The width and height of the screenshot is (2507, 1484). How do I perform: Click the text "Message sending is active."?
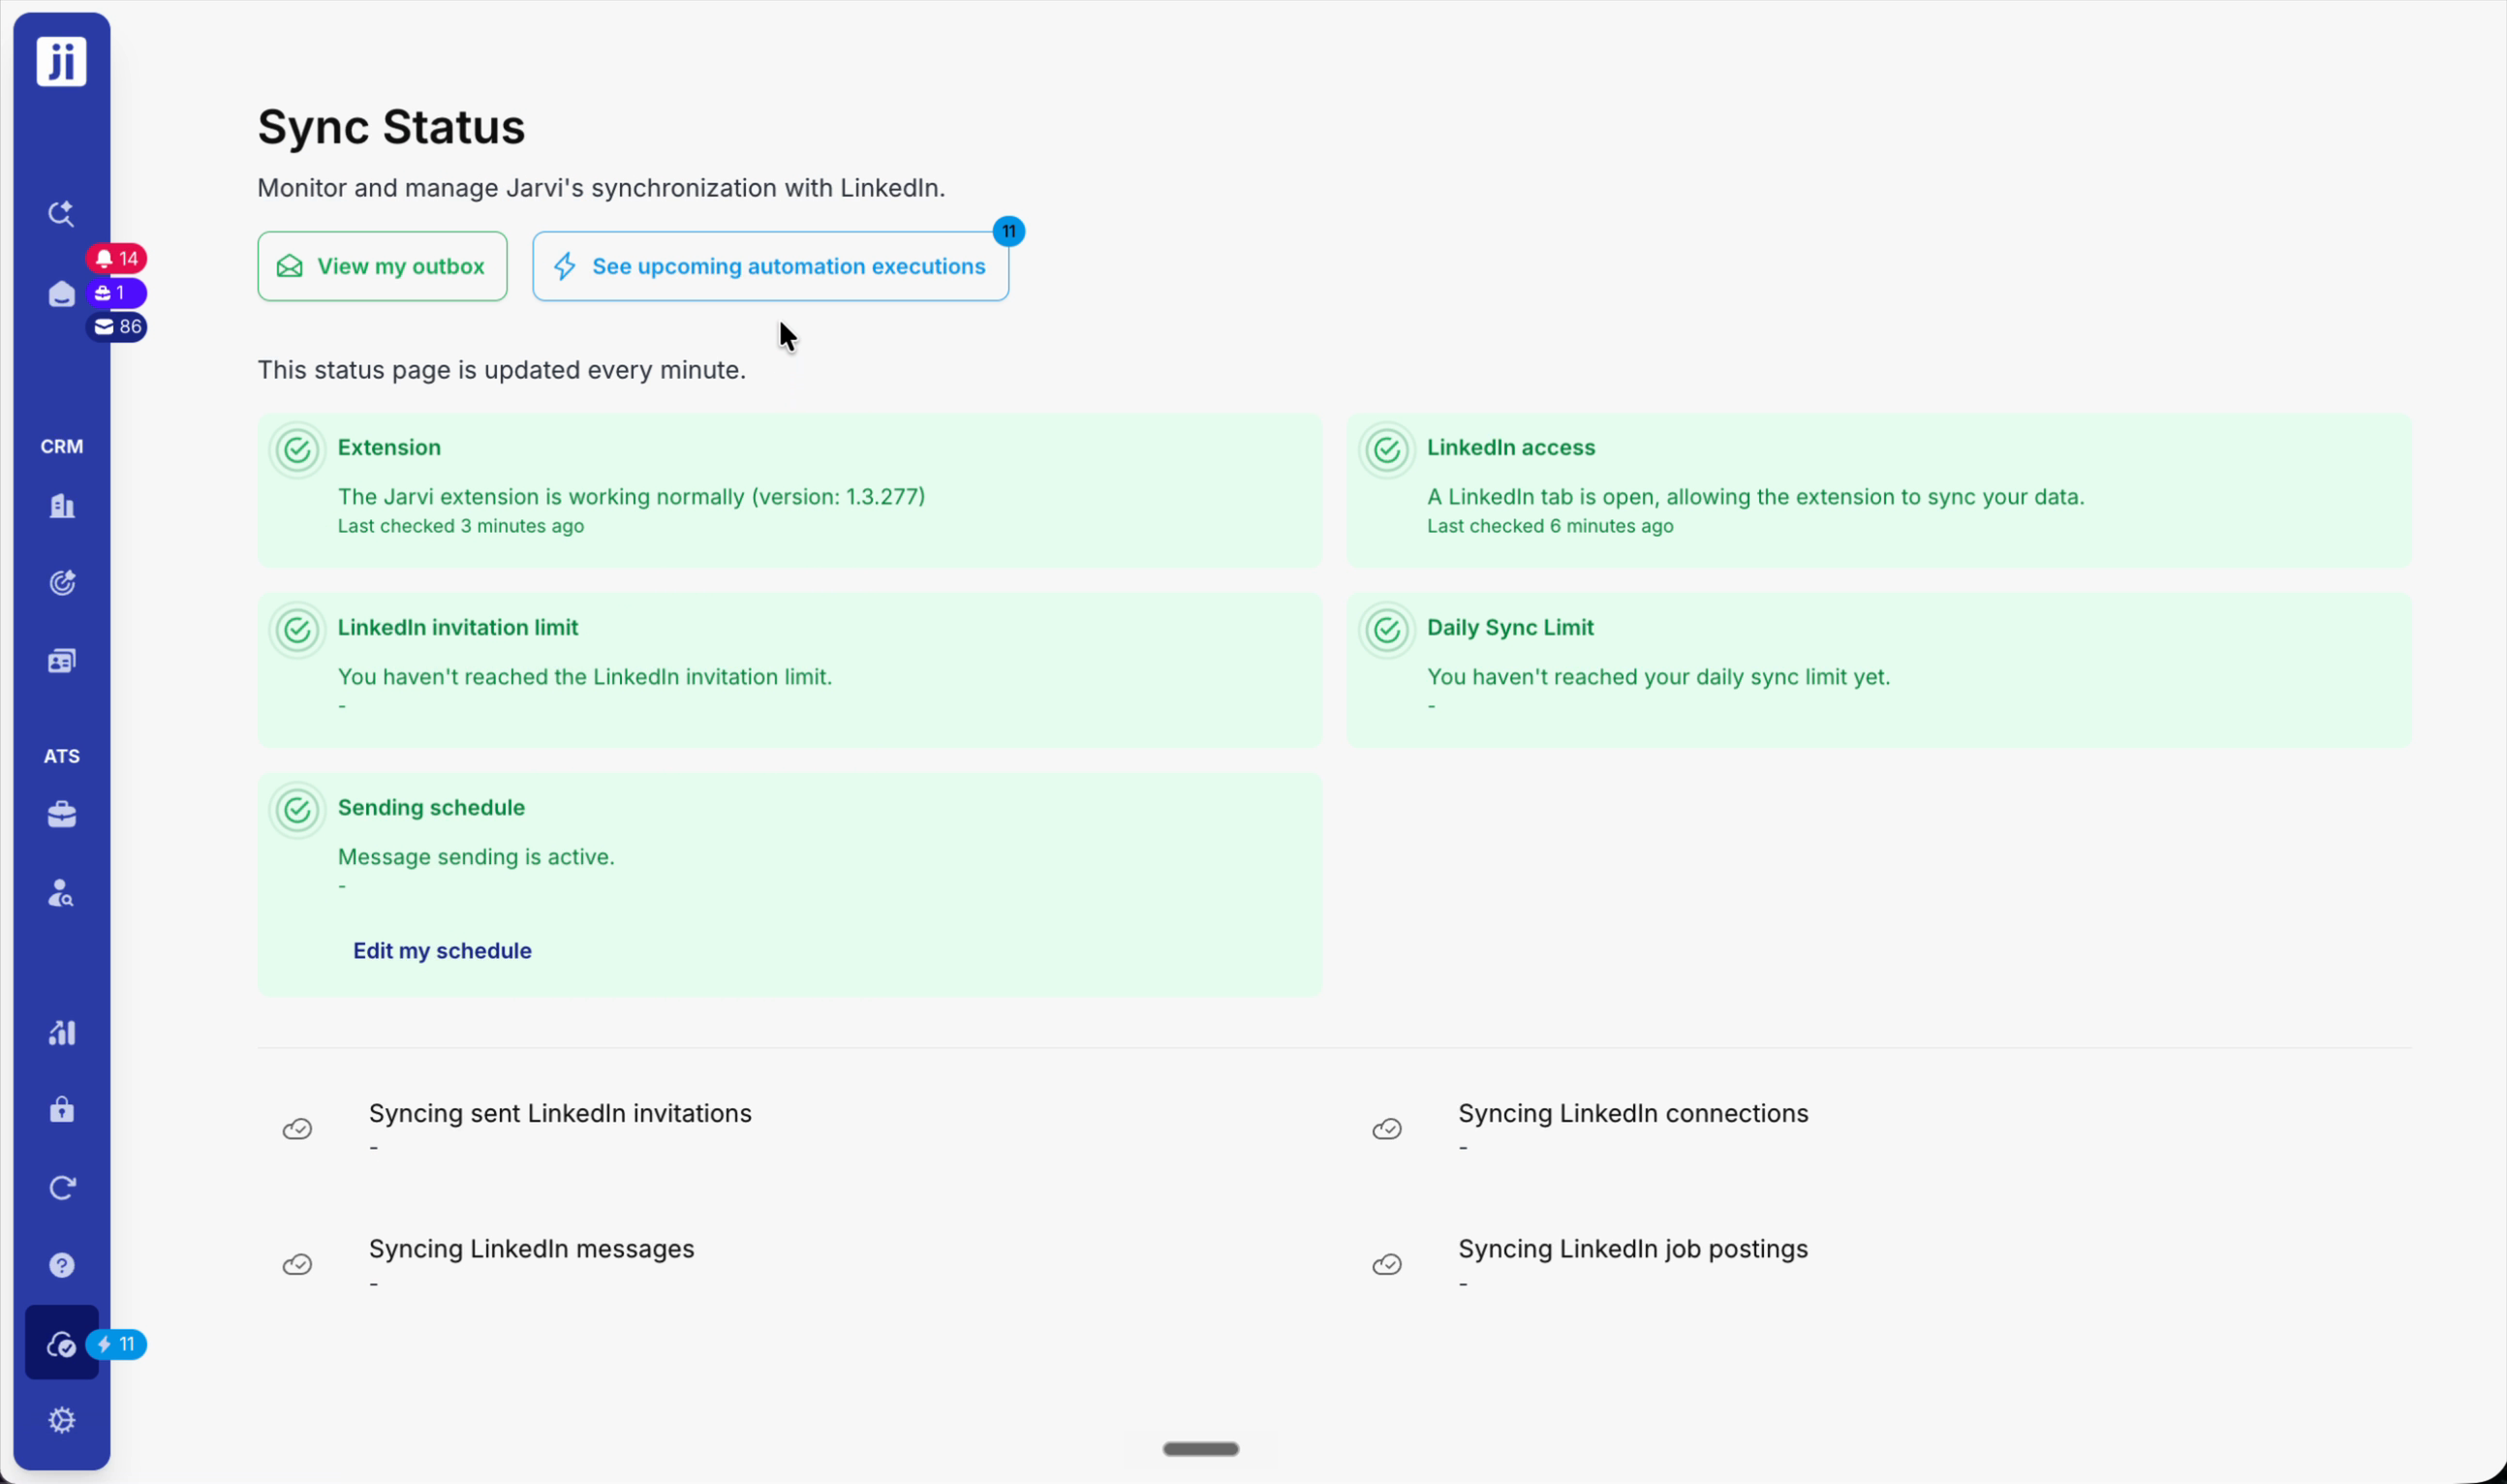click(x=476, y=857)
